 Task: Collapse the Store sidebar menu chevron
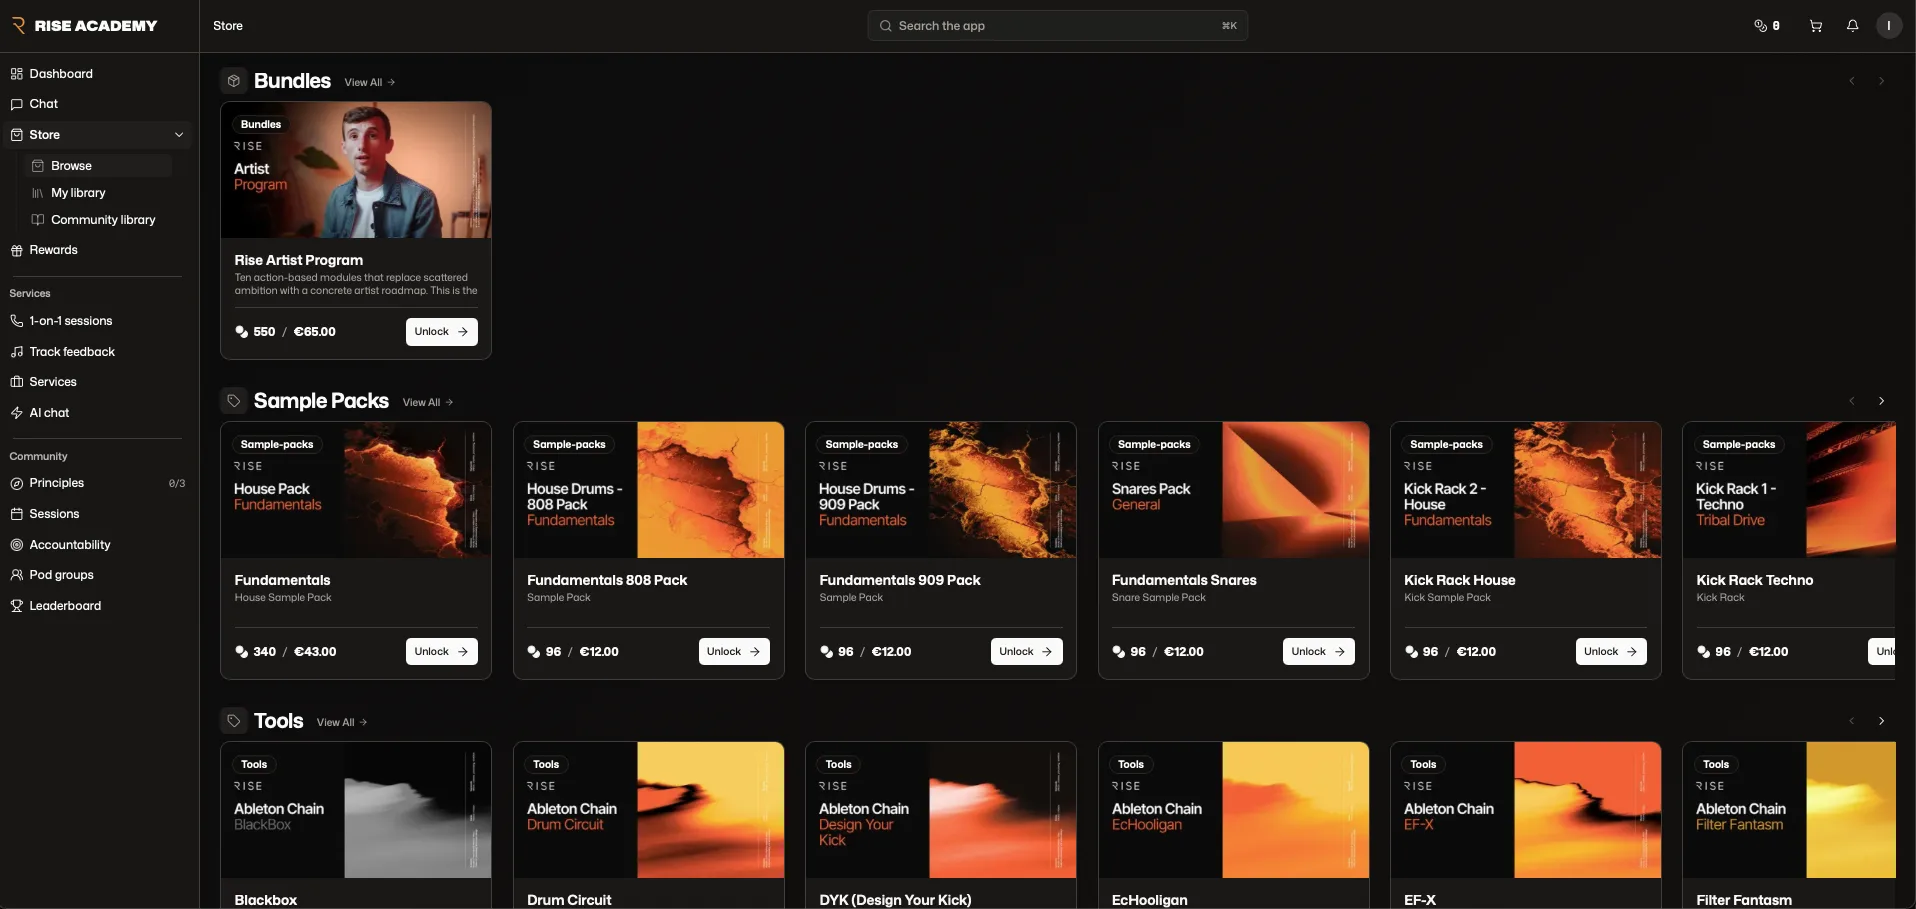coord(179,135)
